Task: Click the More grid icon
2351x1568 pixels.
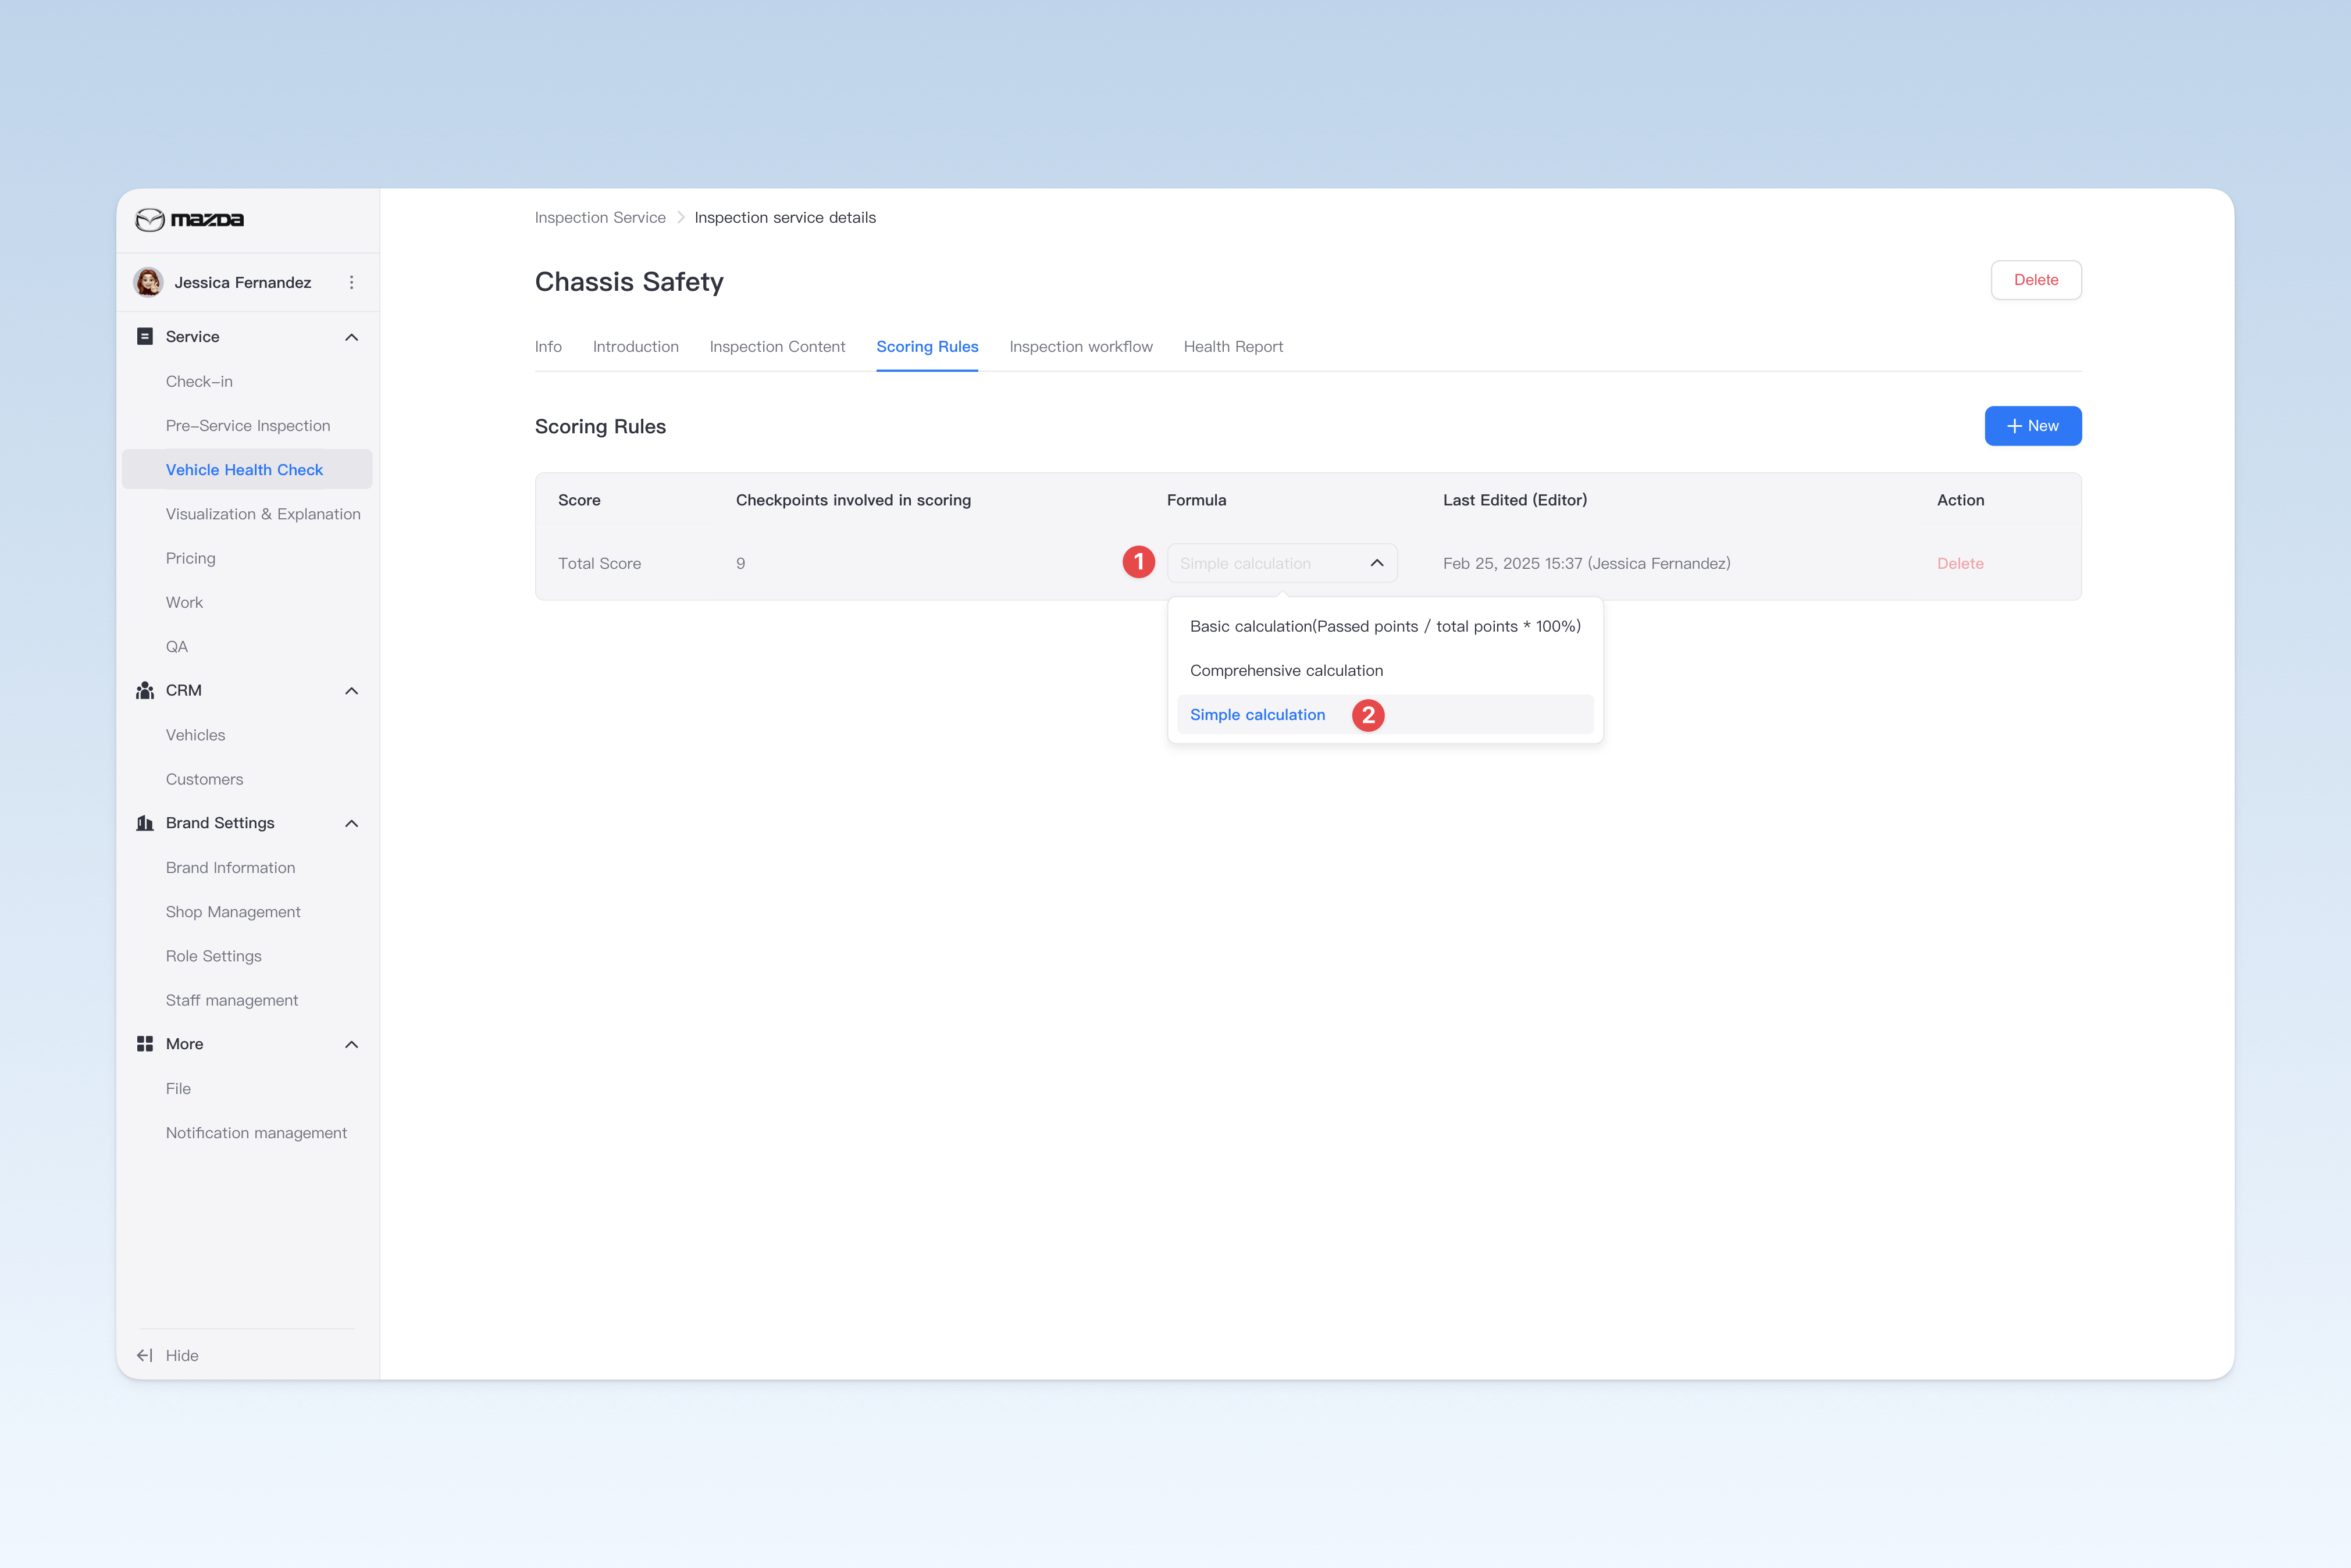Action: (145, 1044)
